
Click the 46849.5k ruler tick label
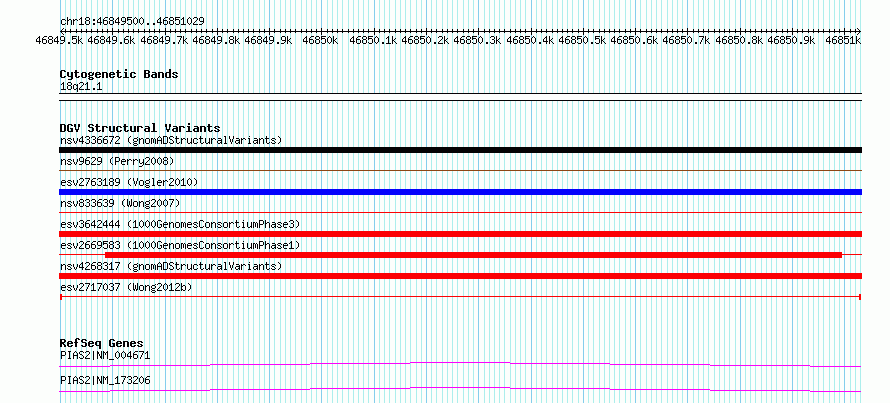click(60, 40)
